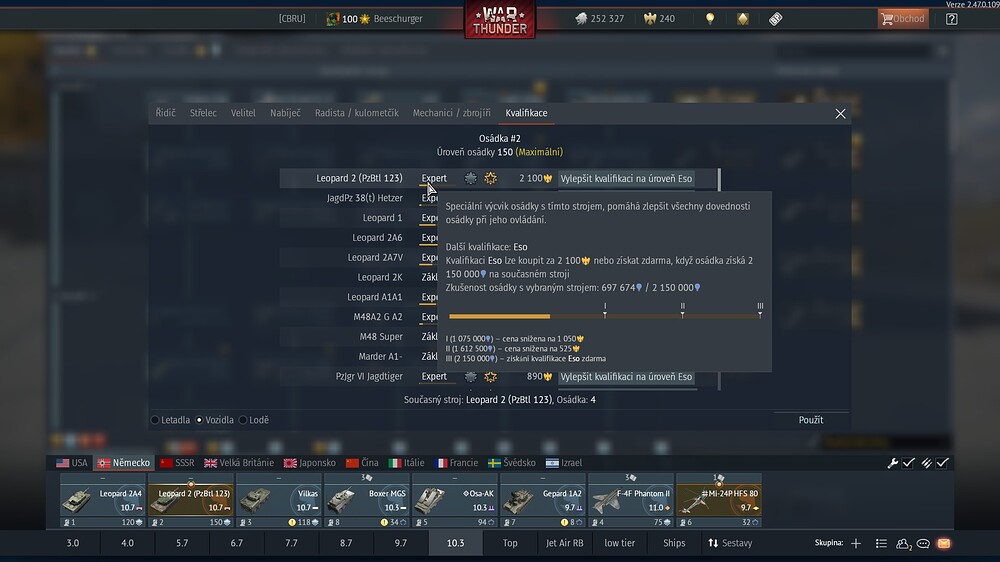Switch to the Střelec tab
The height and width of the screenshot is (562, 1000).
[x=203, y=113]
